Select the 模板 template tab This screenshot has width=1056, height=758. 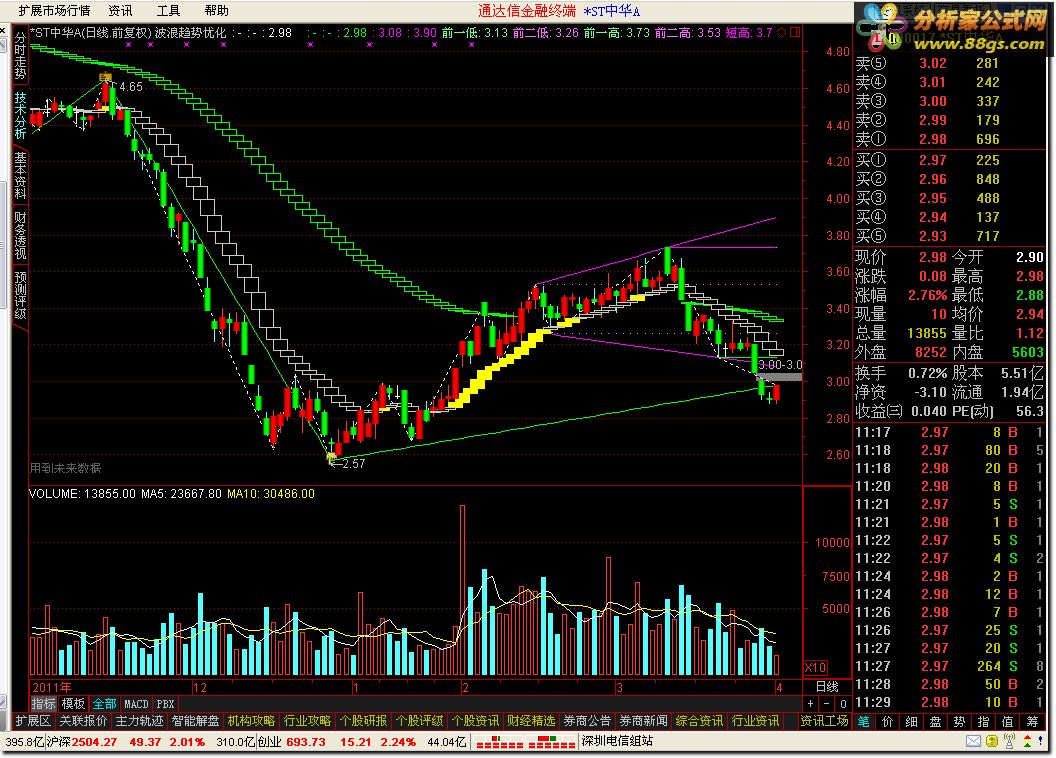[73, 704]
